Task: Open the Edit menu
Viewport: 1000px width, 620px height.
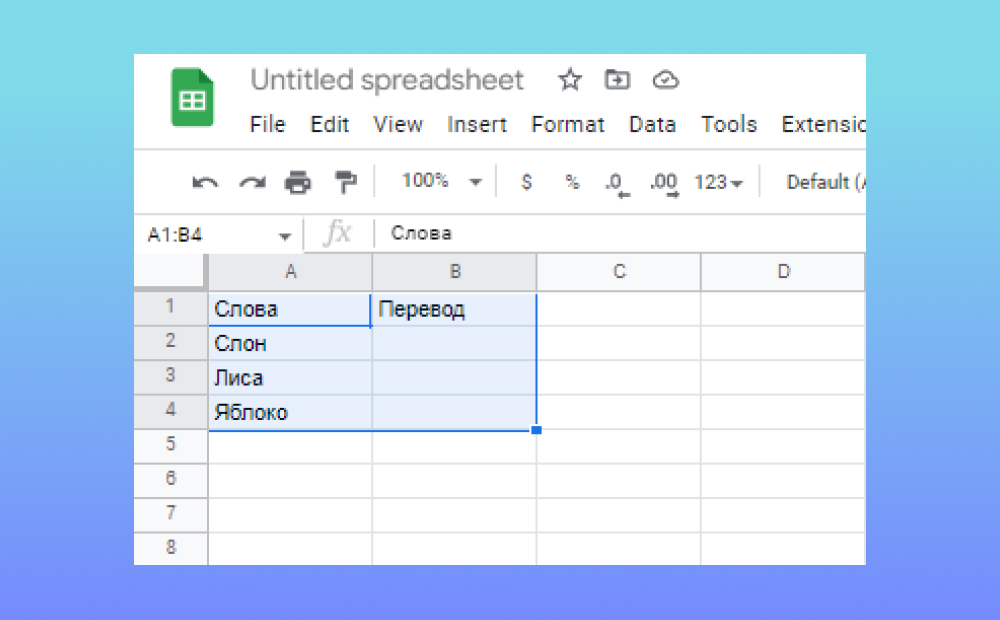Action: click(329, 124)
